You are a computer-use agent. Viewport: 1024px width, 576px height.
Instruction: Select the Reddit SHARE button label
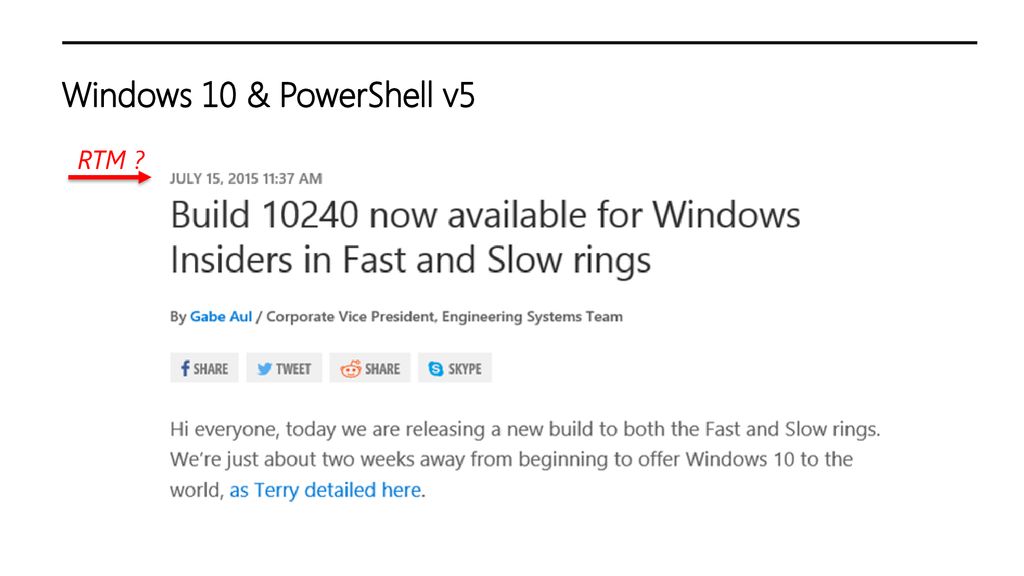coord(382,369)
